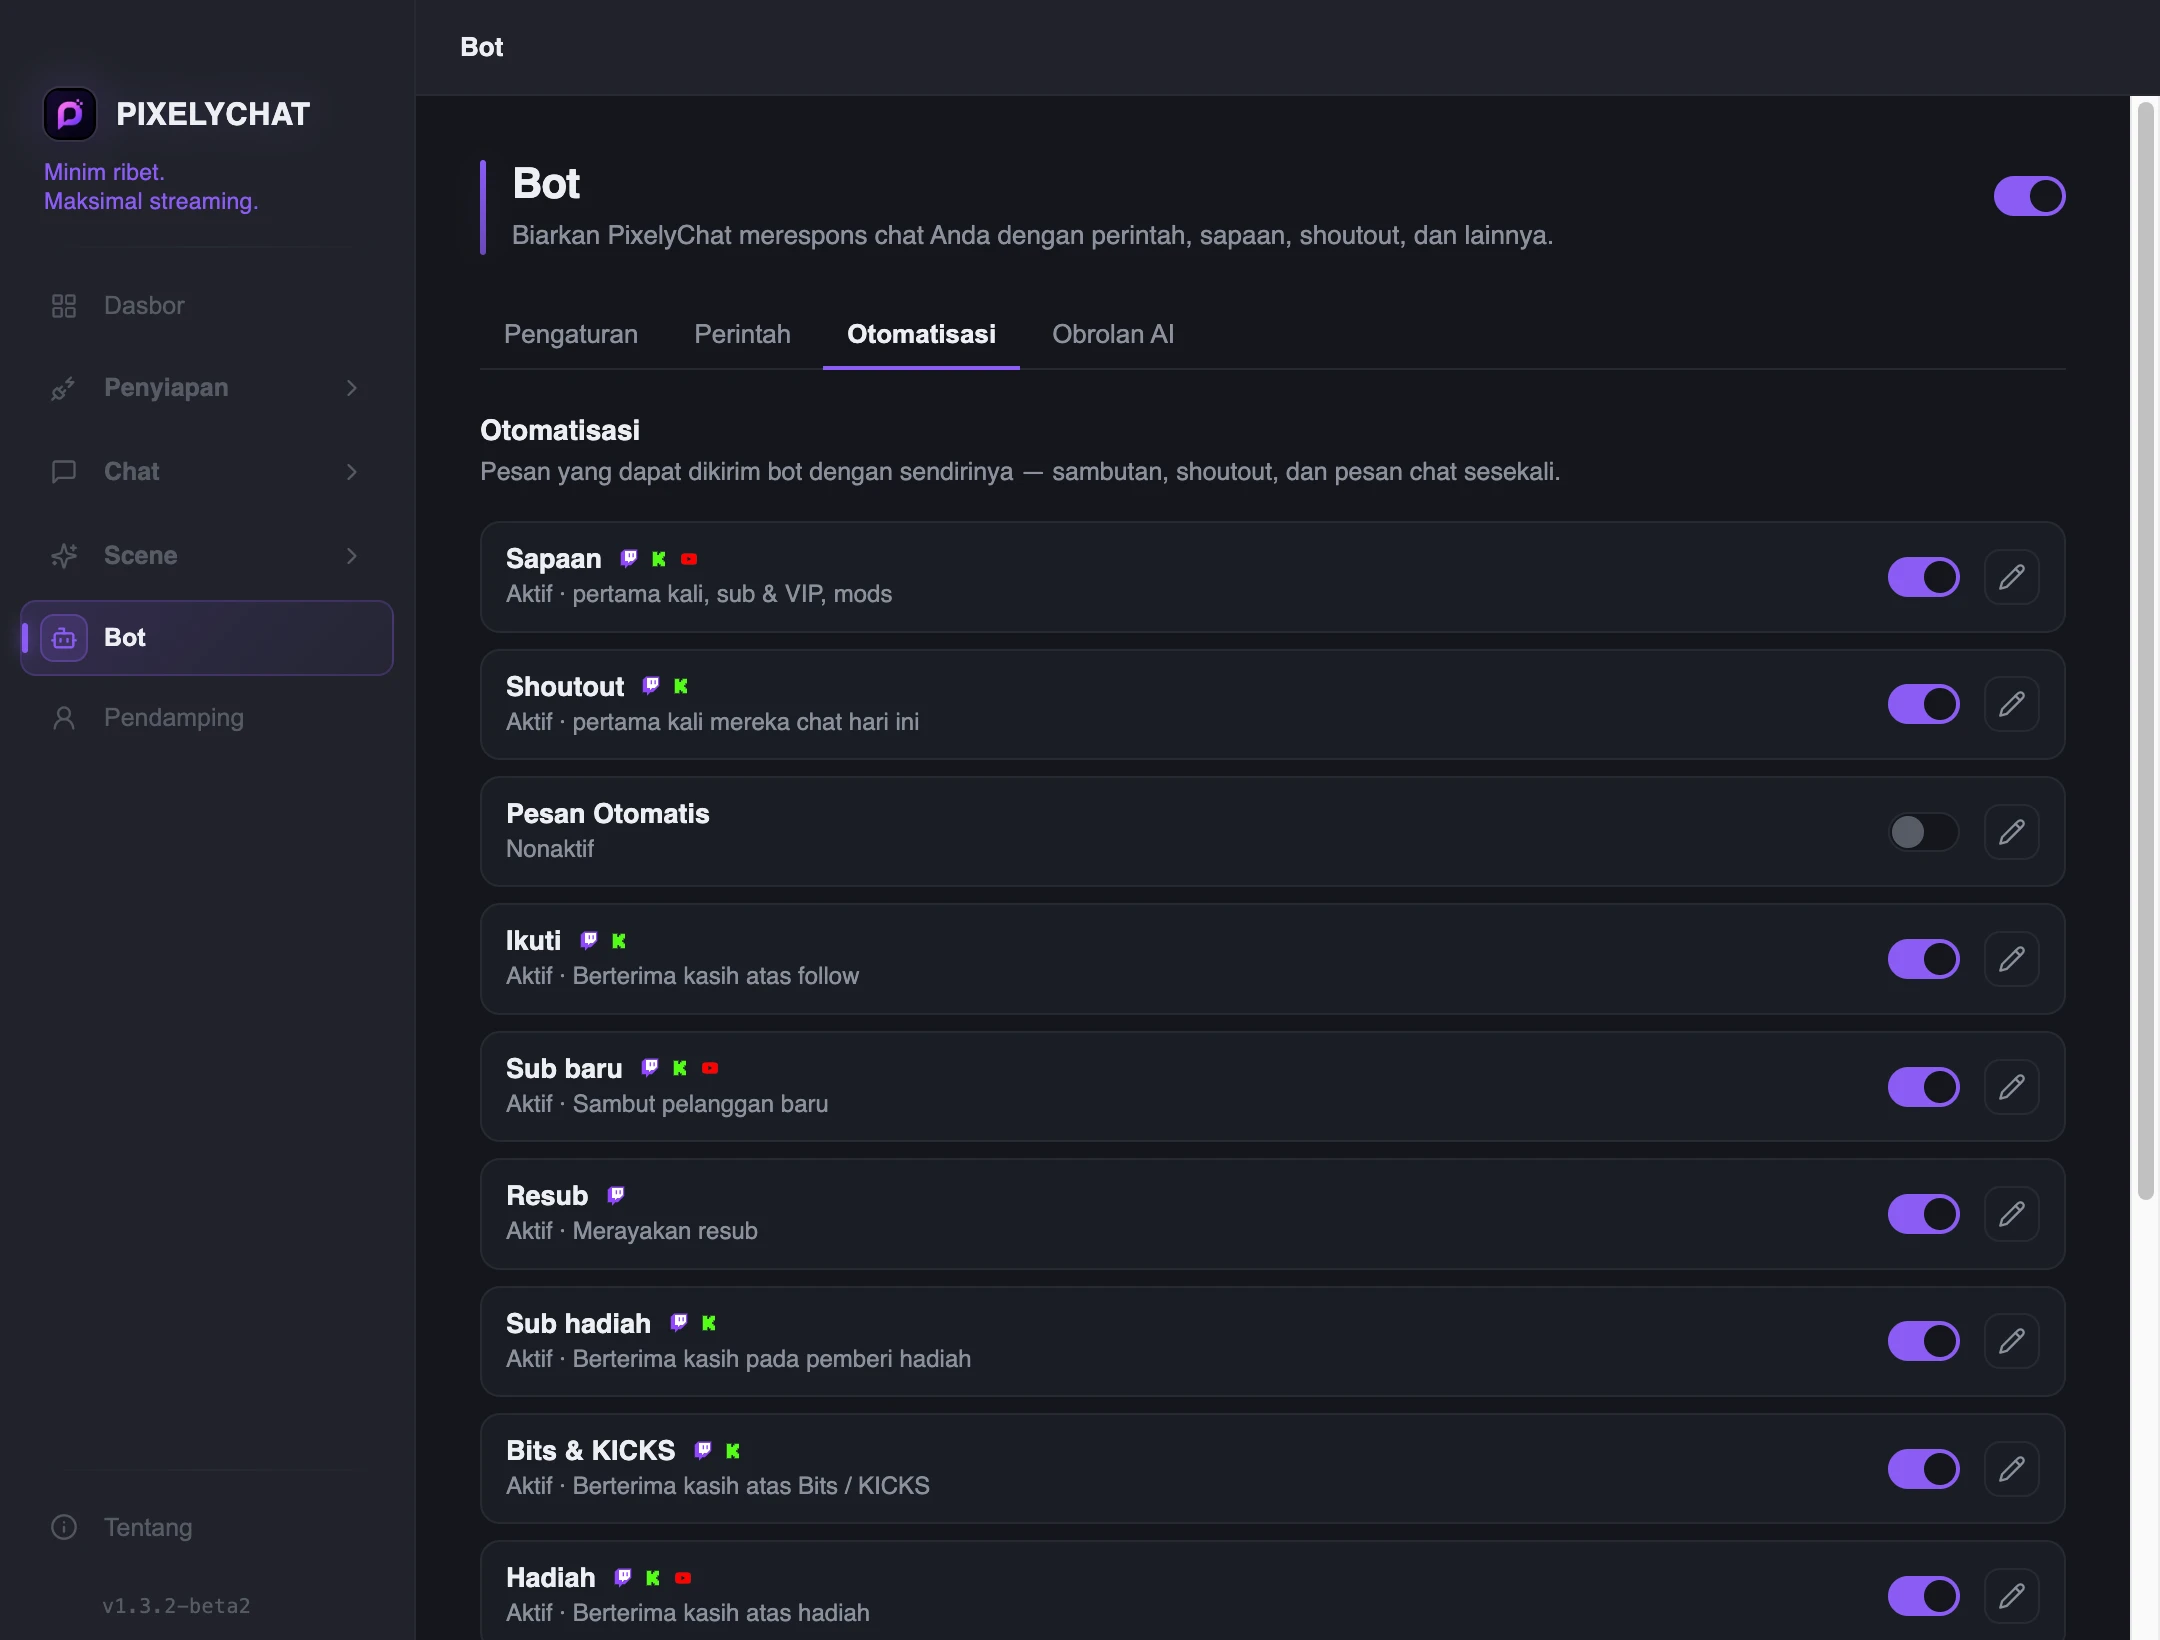This screenshot has width=2160, height=1640.
Task: Click the "Pesan Otomatis" row title
Action: [x=608, y=814]
